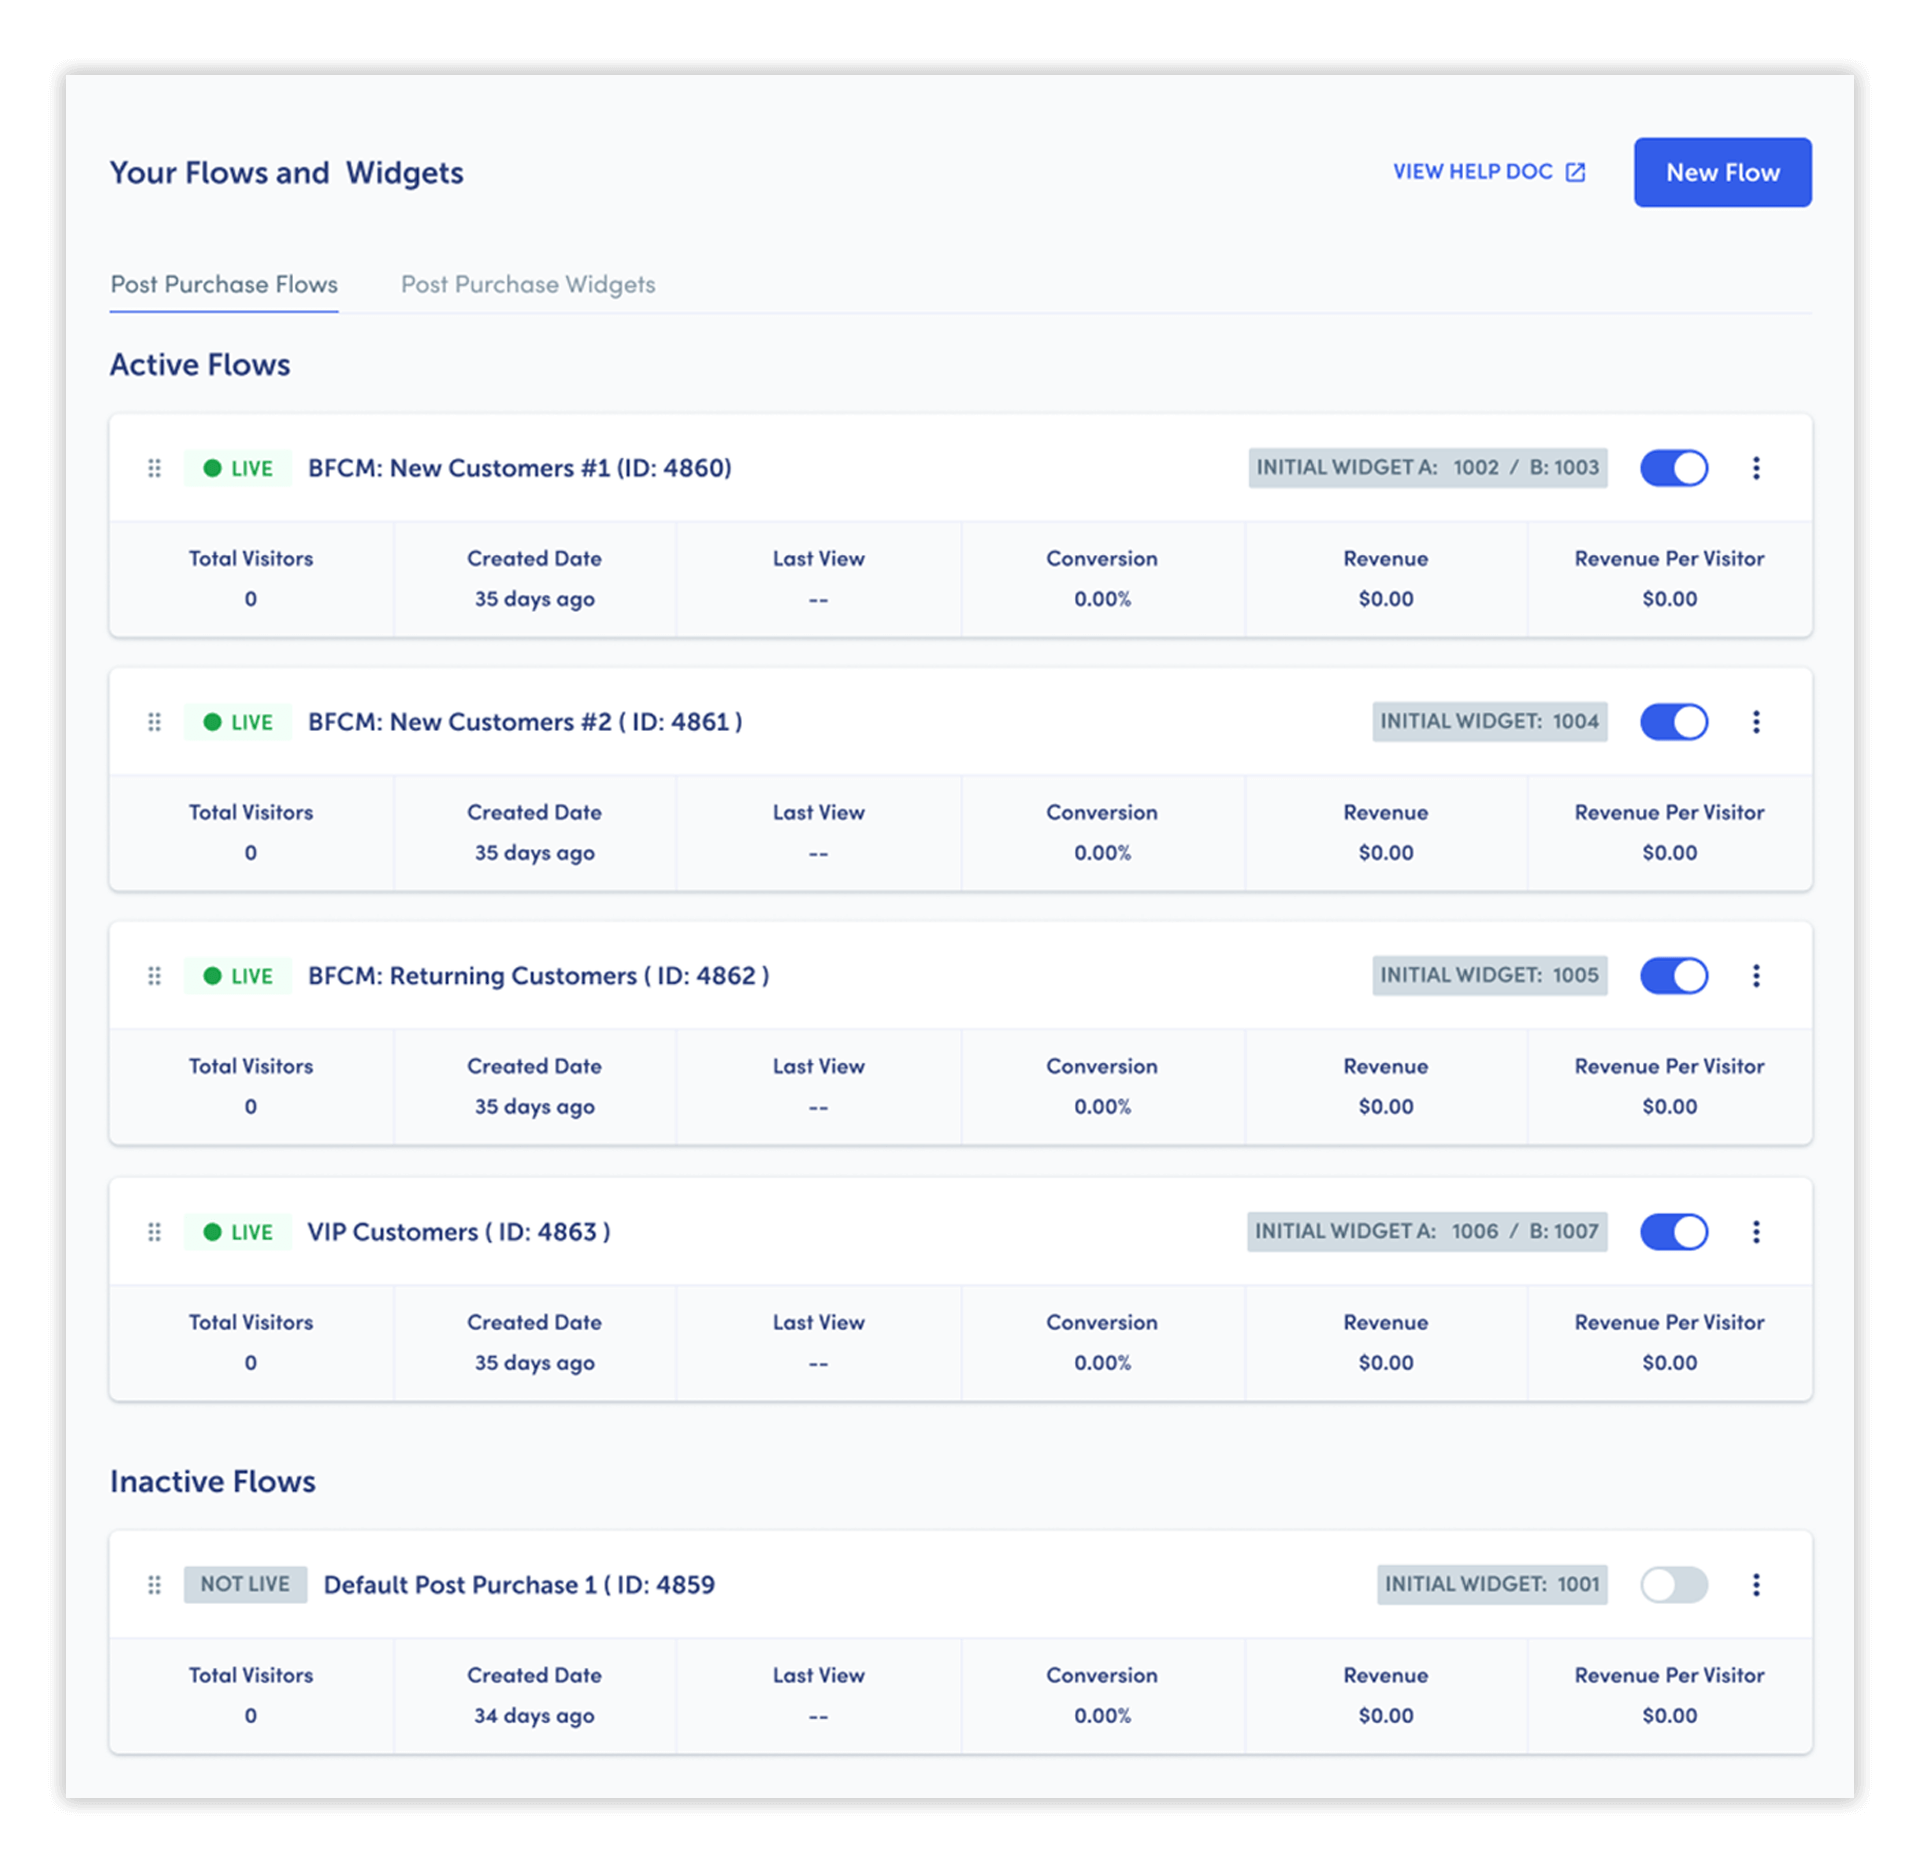
Task: Click the Inactive Flows section heading
Action: tap(213, 1482)
